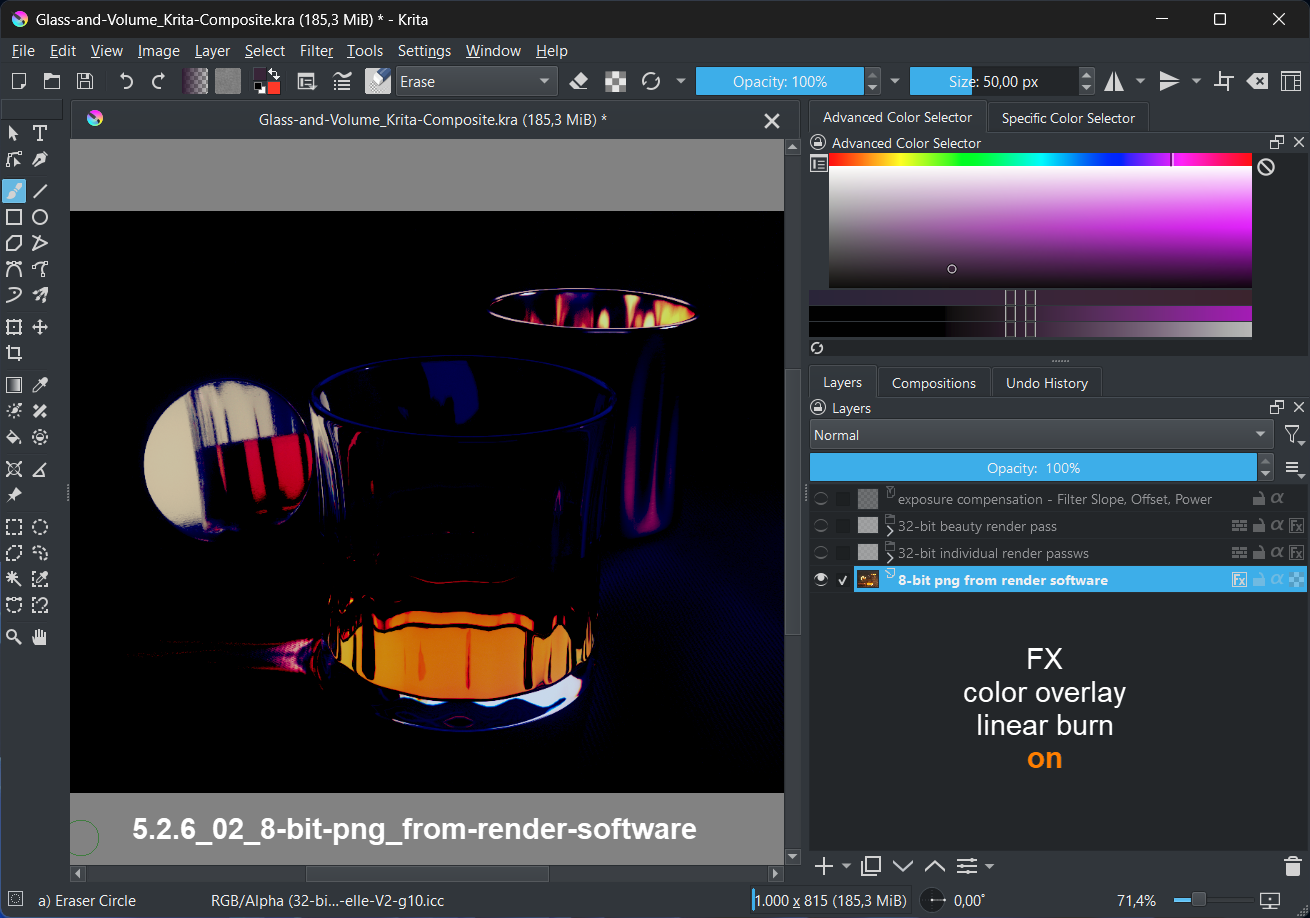Screen dimensions: 1310x918
Task: Select the Zoom magnifier tool
Action: 14,637
